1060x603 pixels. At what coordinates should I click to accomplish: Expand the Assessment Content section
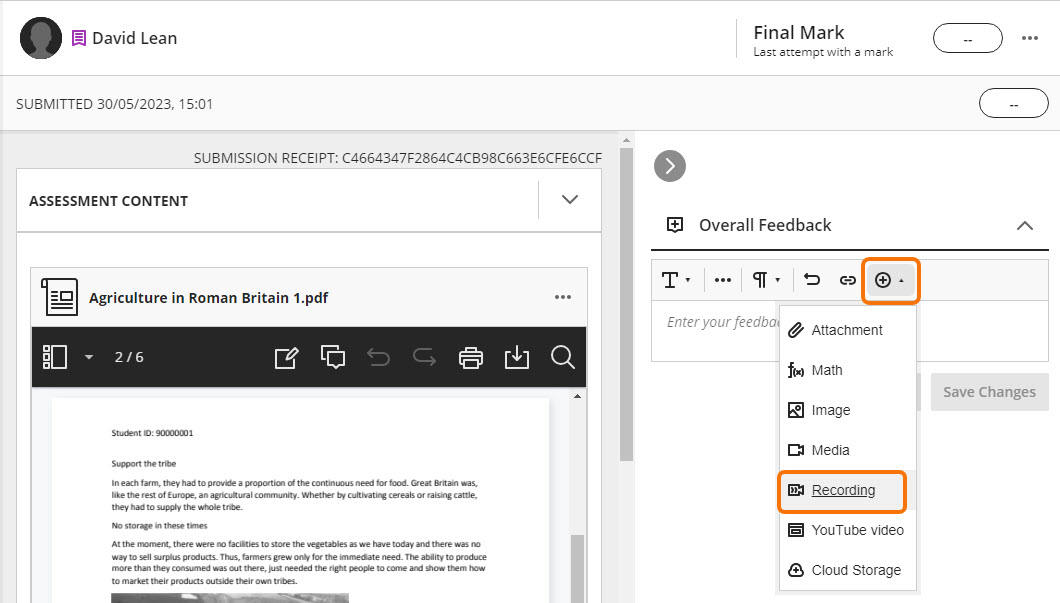click(569, 199)
